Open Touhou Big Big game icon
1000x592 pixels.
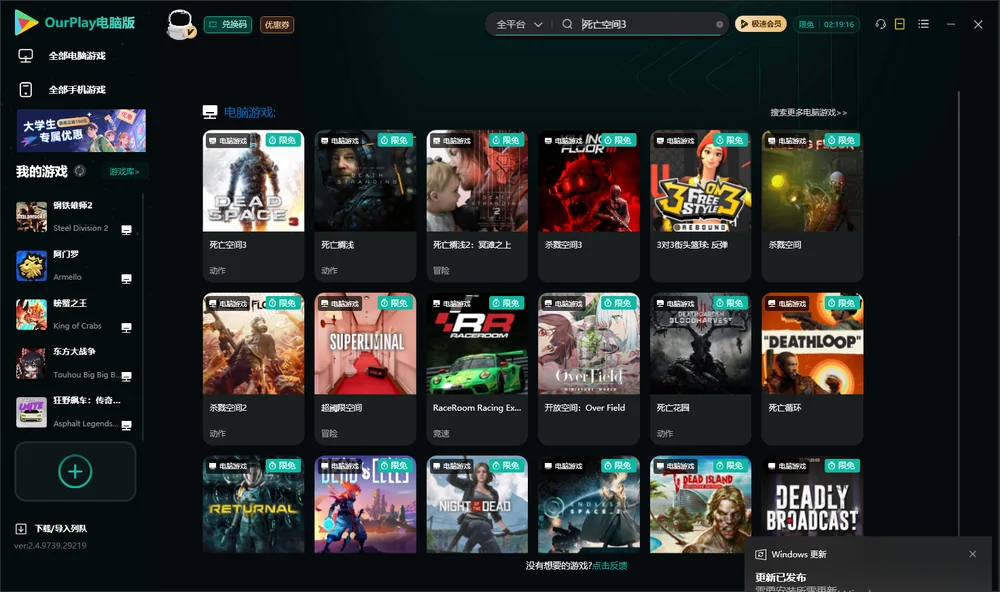31,363
